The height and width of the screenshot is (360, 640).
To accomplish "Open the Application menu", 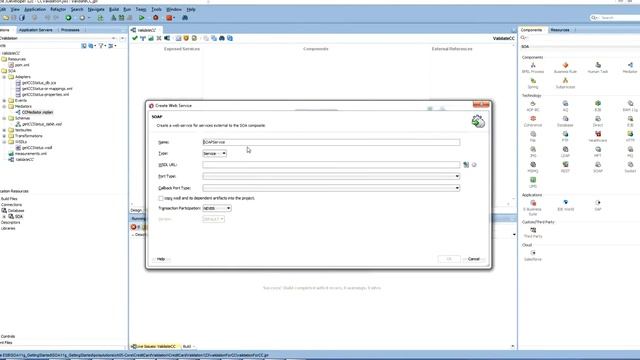I will coord(35,9).
